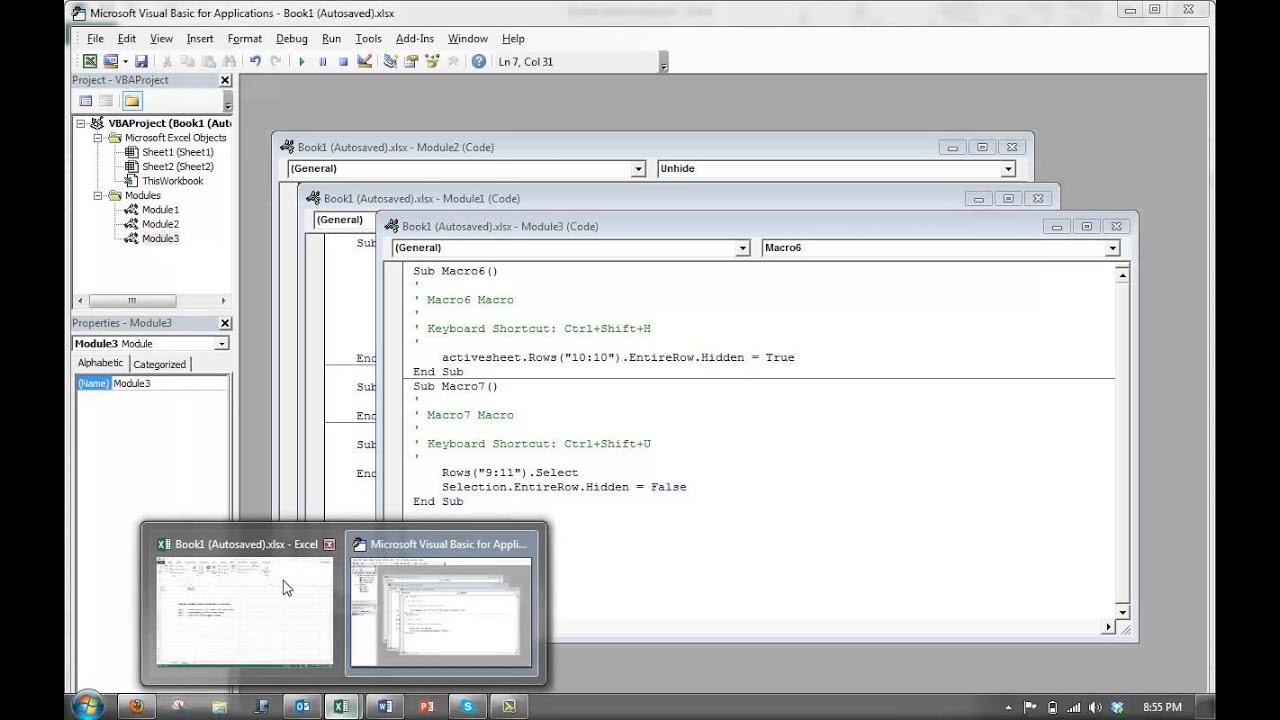This screenshot has height=720, width=1280.
Task: Select Sheet1 (Sheet1) in project tree
Action: point(177,152)
